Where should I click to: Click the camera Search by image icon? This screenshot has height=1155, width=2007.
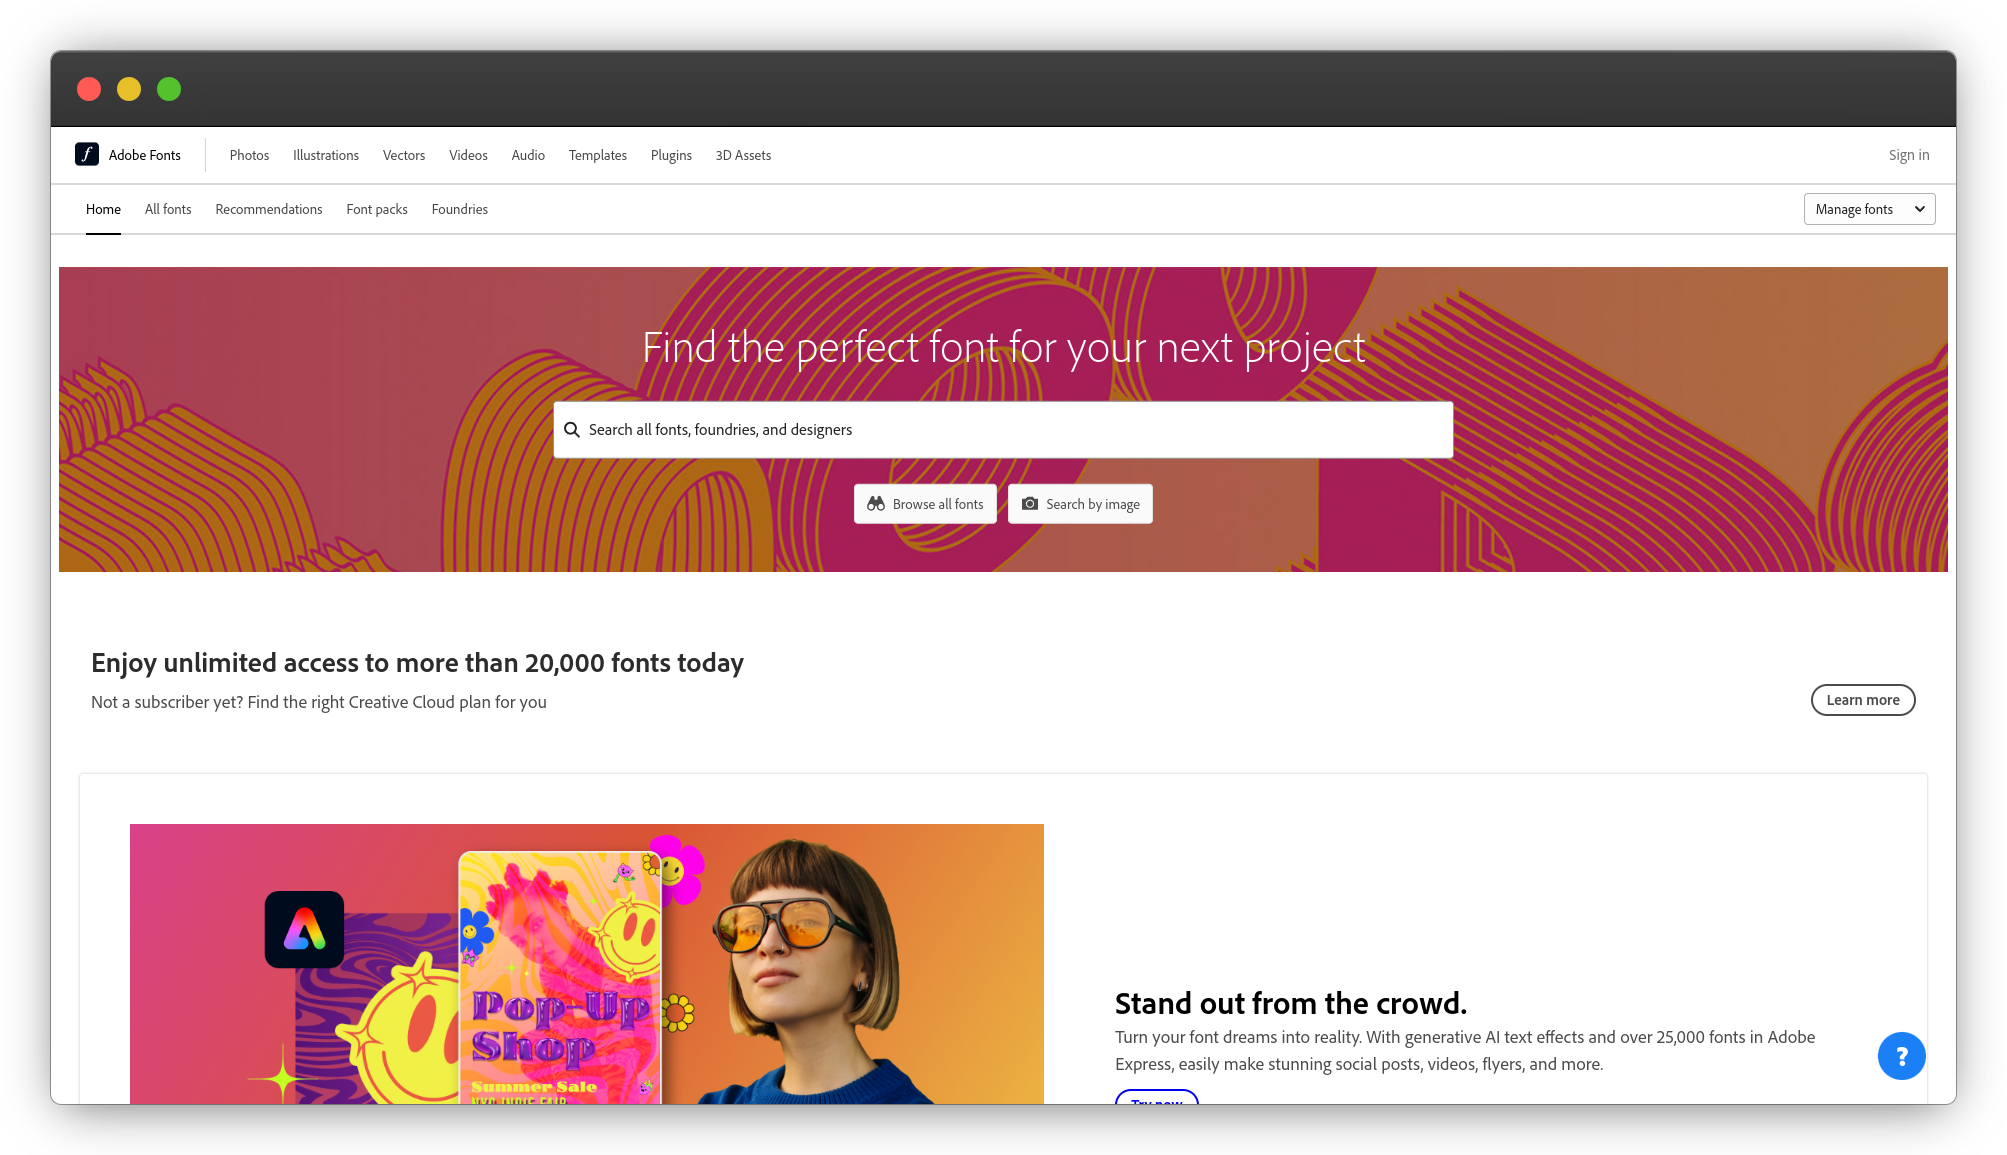pos(1030,504)
